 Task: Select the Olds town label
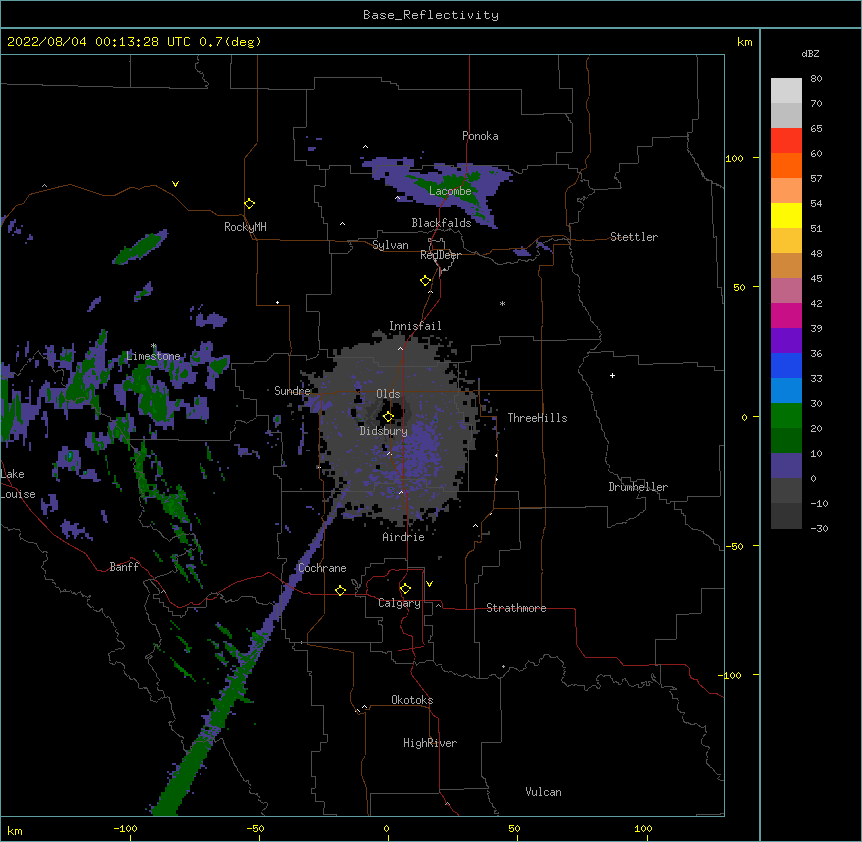(388, 394)
